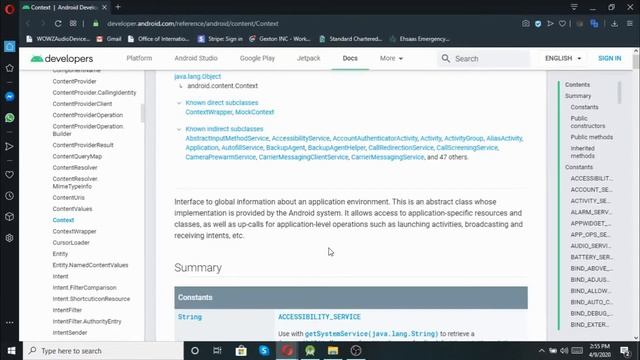Open the My Flow sidebar icon
Screen dimensions: 640x360
click(9, 146)
